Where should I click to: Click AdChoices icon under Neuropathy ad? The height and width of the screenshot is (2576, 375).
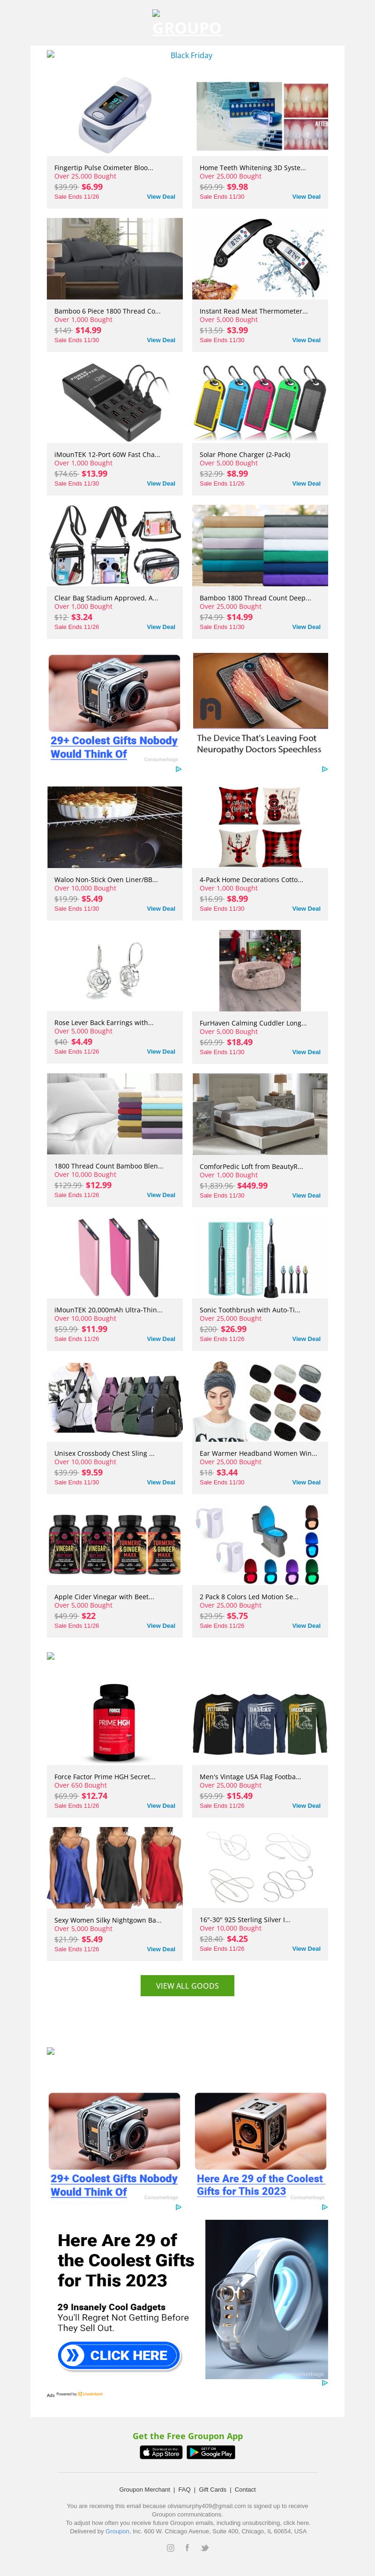[324, 769]
